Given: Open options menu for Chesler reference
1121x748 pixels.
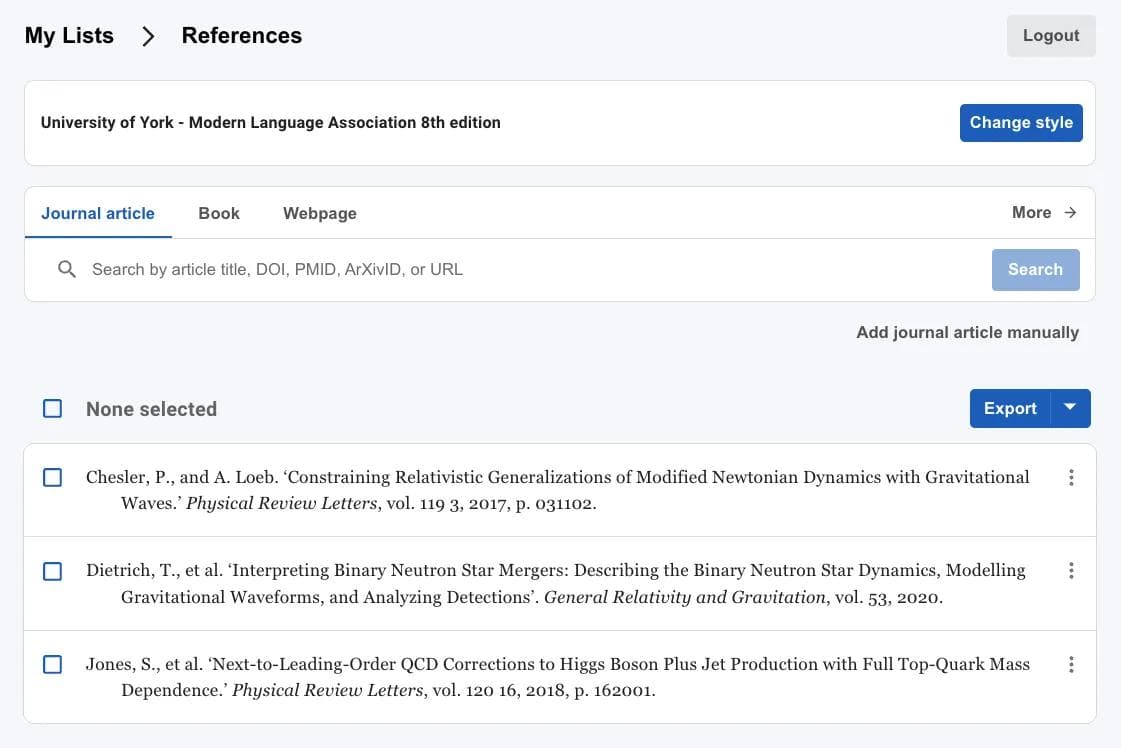Looking at the screenshot, I should tap(1071, 478).
